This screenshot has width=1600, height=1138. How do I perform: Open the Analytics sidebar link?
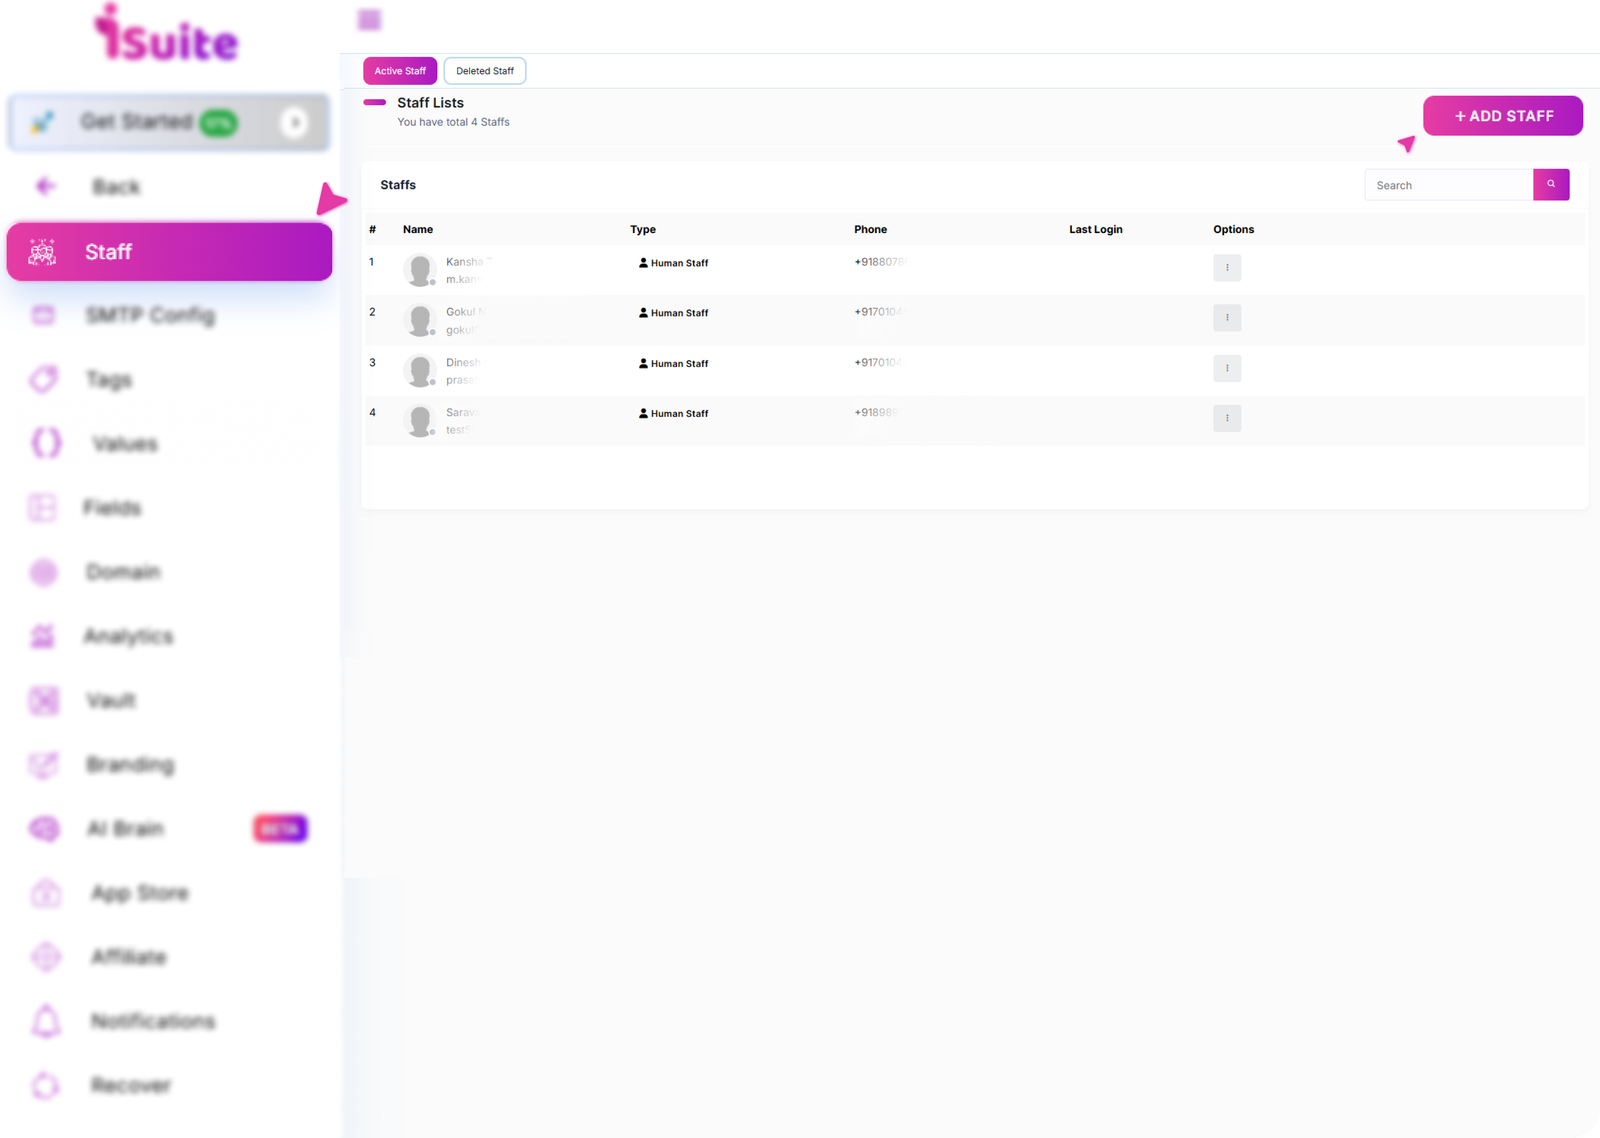(128, 636)
